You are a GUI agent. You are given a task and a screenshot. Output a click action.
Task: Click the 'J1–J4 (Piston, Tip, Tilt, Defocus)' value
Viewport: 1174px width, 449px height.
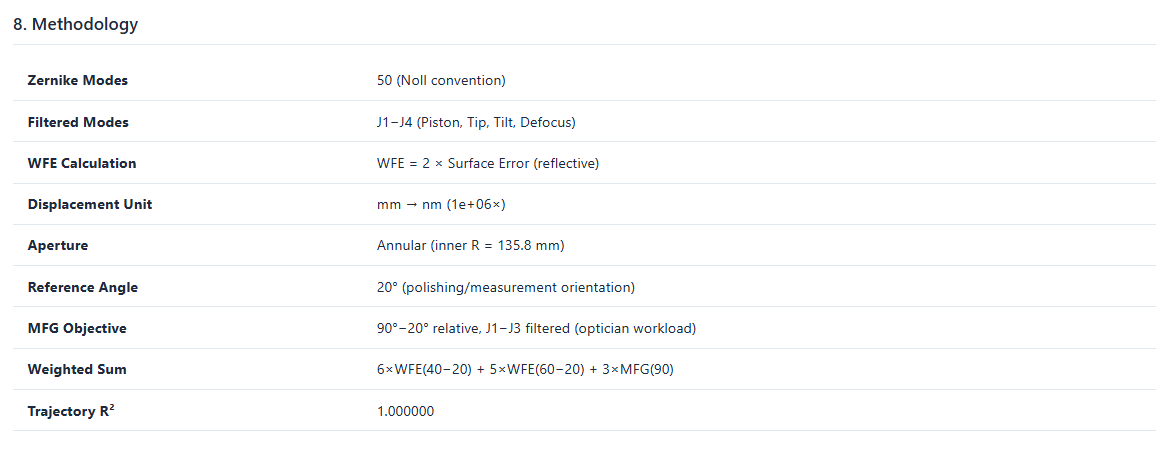point(476,122)
